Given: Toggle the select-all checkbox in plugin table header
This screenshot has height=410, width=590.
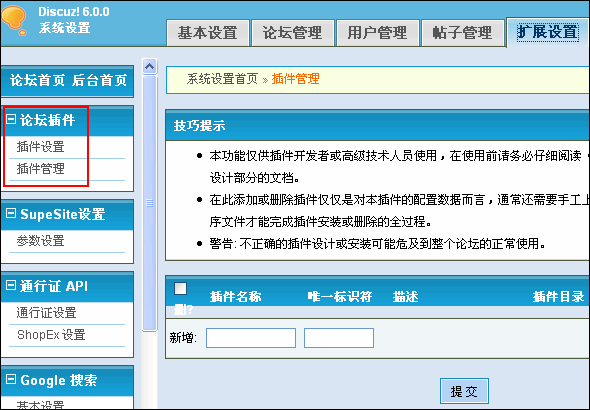Looking at the screenshot, I should pyautogui.click(x=180, y=289).
